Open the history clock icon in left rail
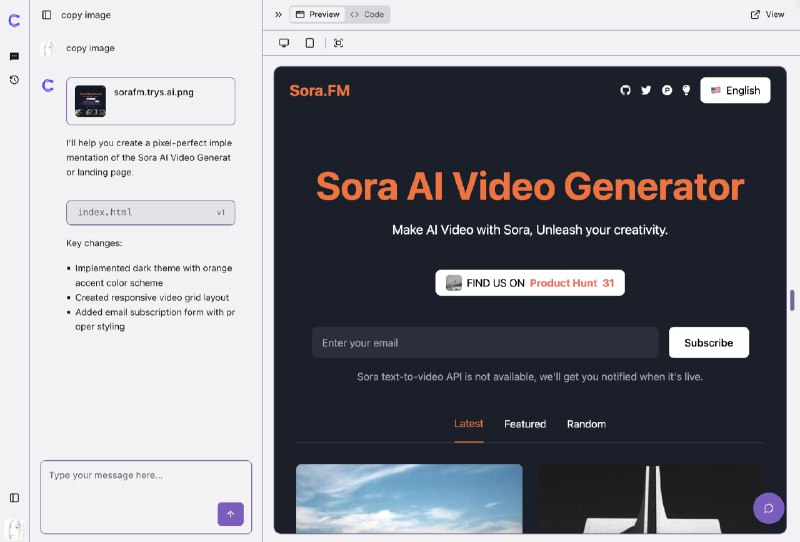 pos(14,80)
